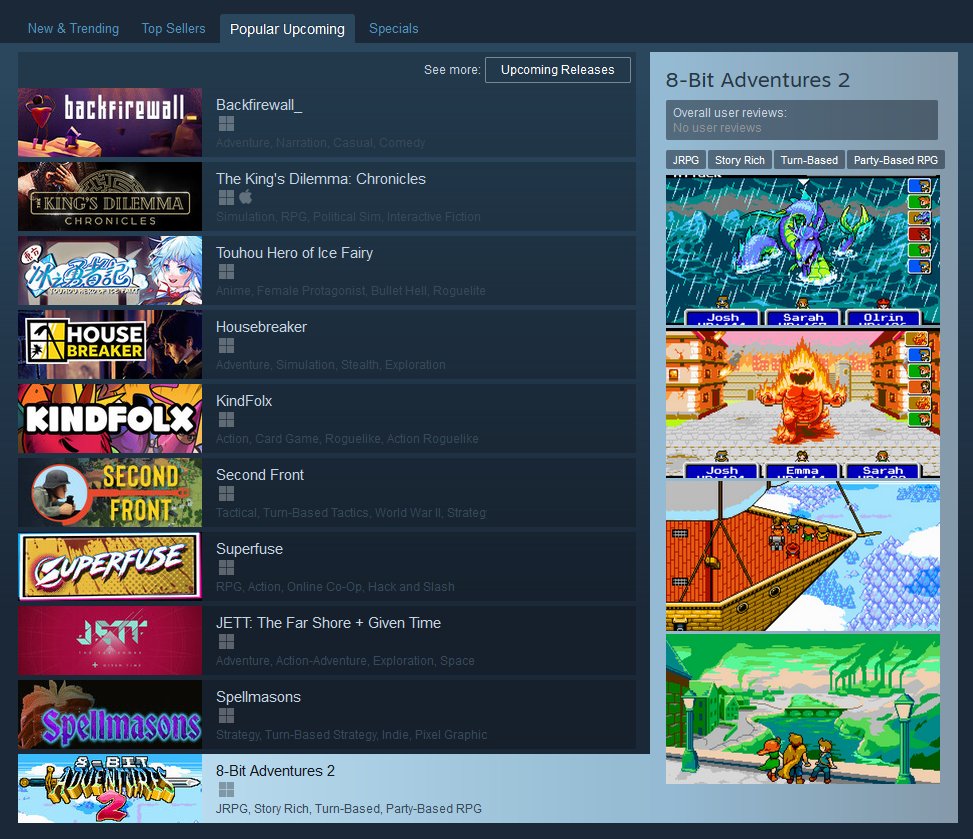Click Windows icon under The King's Dilemma: Chronicles

pos(226,198)
